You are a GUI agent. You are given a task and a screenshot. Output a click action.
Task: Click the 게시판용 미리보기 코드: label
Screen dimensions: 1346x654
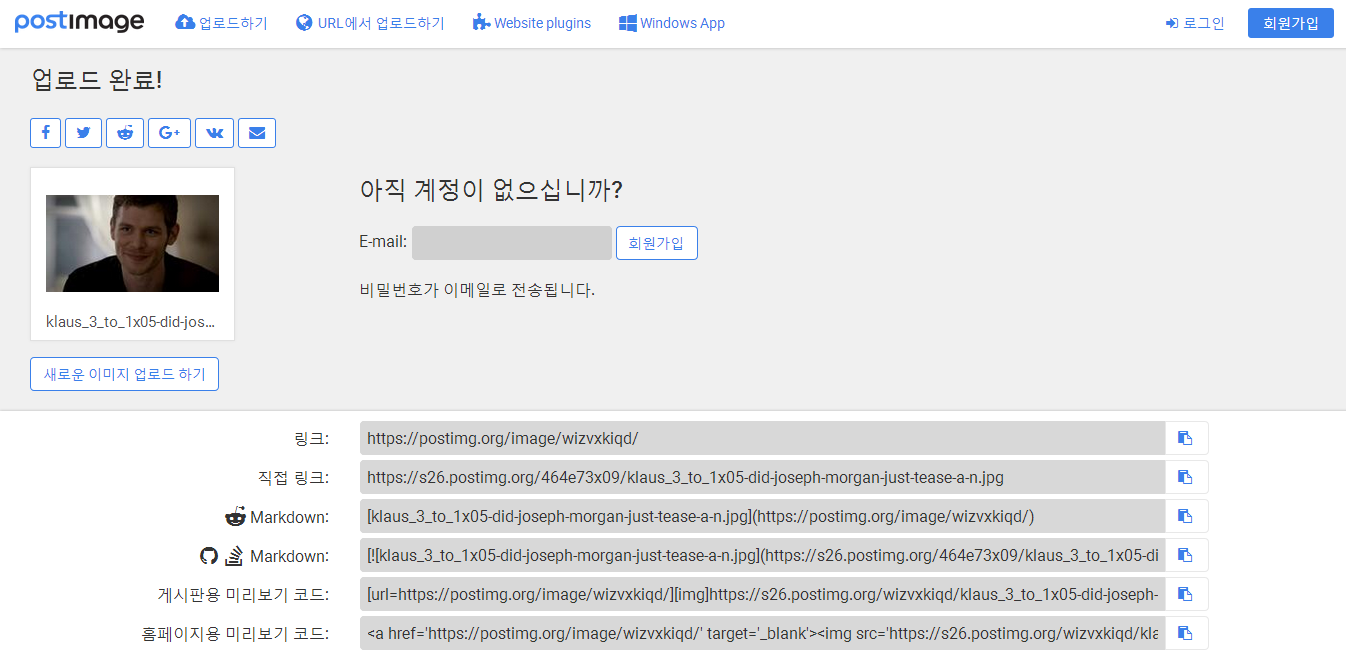click(x=244, y=595)
